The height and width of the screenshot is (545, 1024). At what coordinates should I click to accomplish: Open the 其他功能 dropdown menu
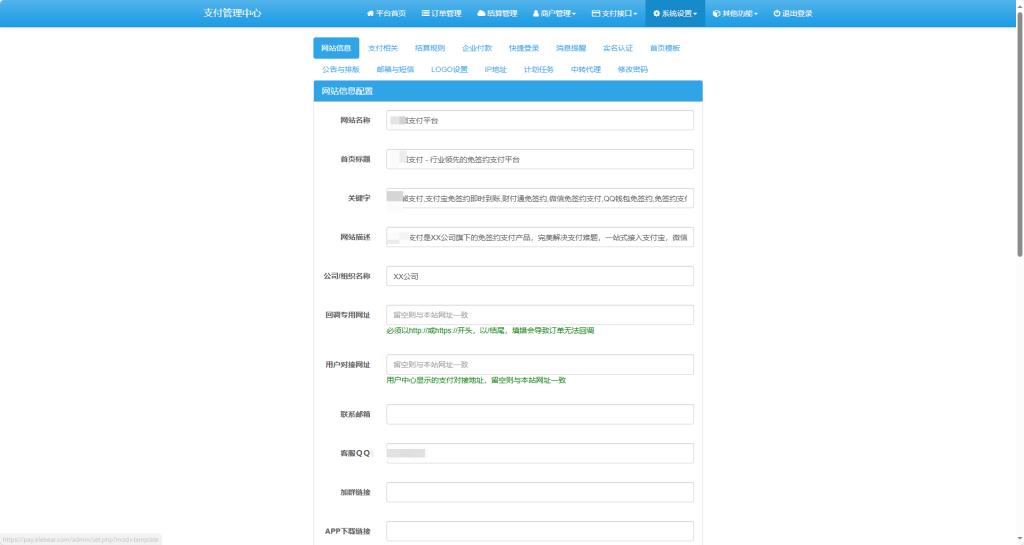(735, 13)
